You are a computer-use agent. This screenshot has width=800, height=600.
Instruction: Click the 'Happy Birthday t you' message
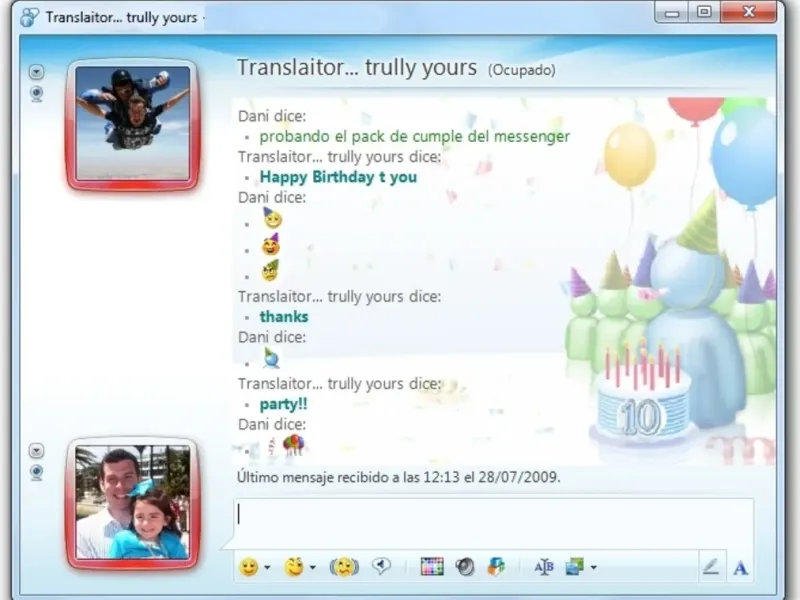pyautogui.click(x=338, y=177)
